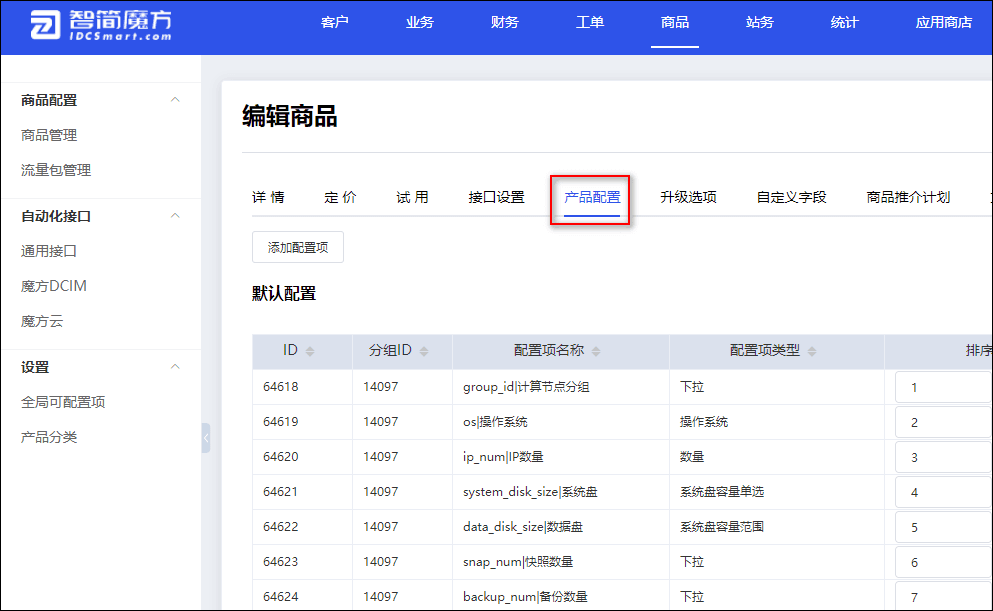Viewport: 993px width, 611px height.
Task: Open the 业务 top menu
Action: coord(419,23)
